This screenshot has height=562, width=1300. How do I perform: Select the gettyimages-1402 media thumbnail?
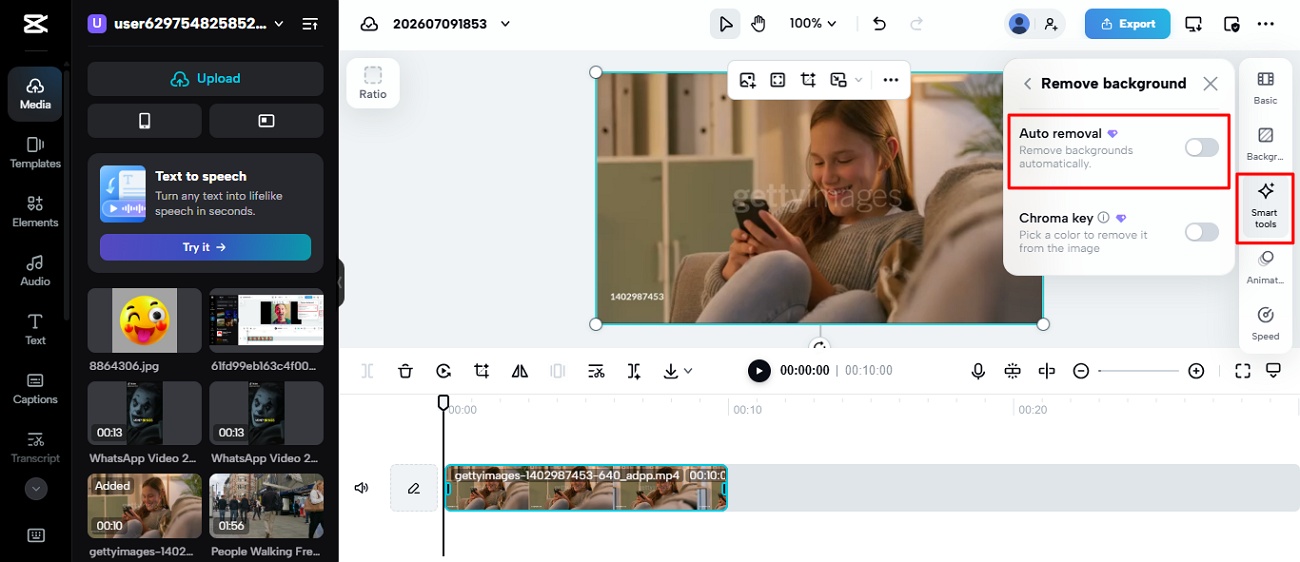click(x=144, y=506)
